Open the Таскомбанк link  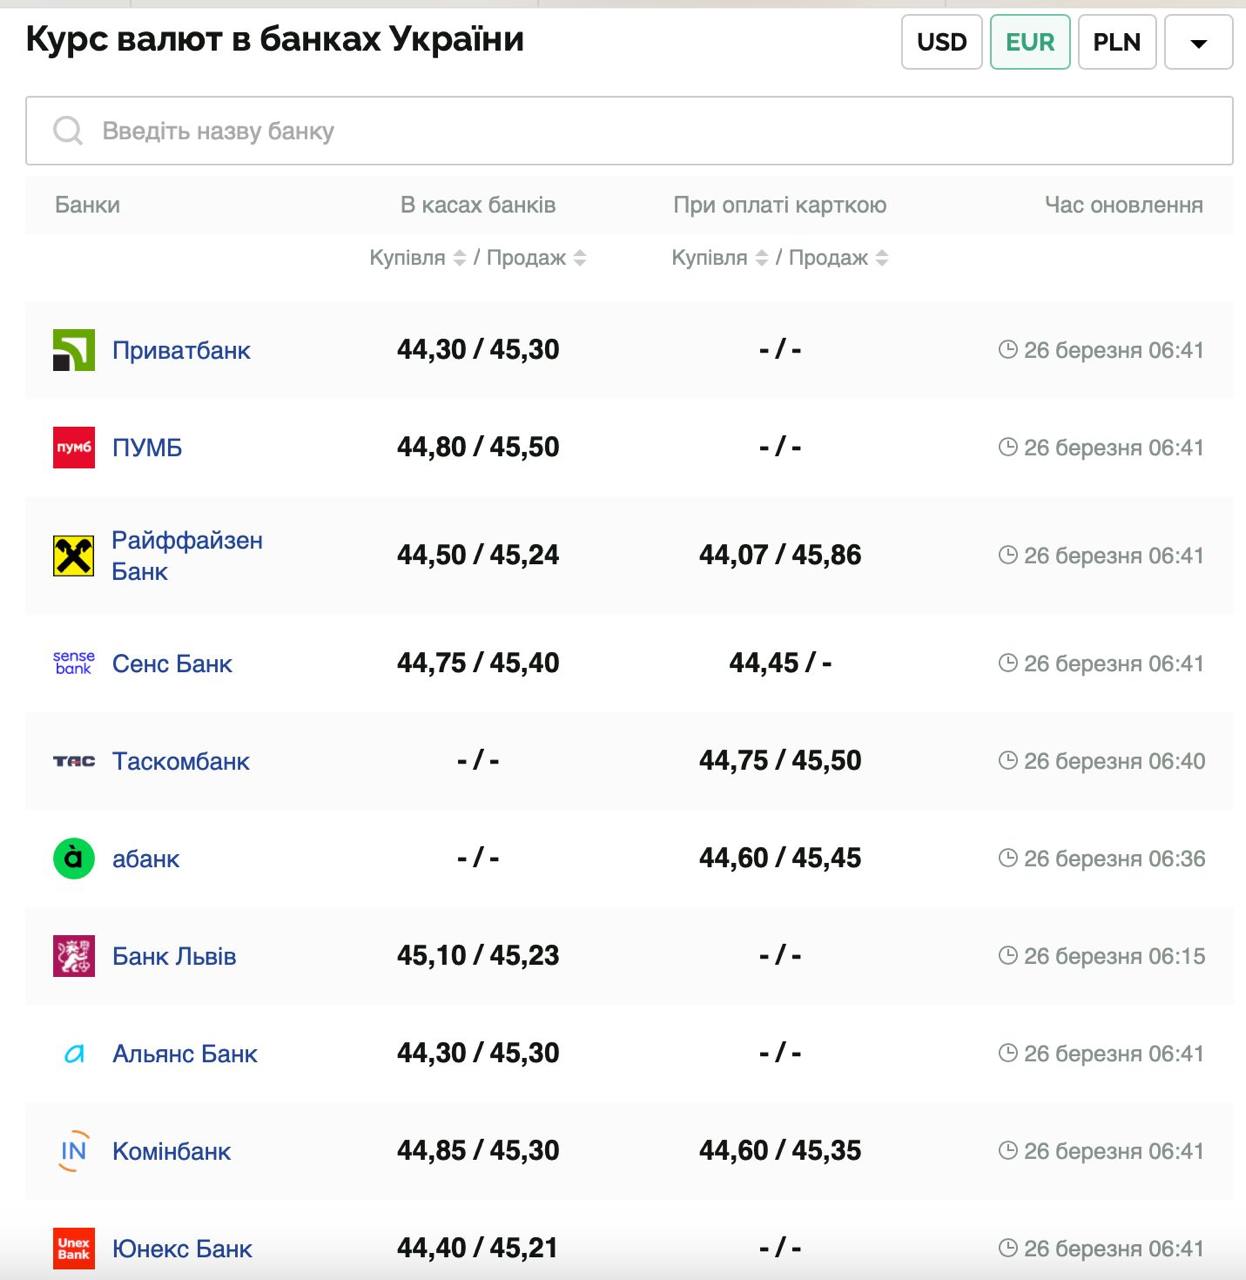tap(180, 761)
